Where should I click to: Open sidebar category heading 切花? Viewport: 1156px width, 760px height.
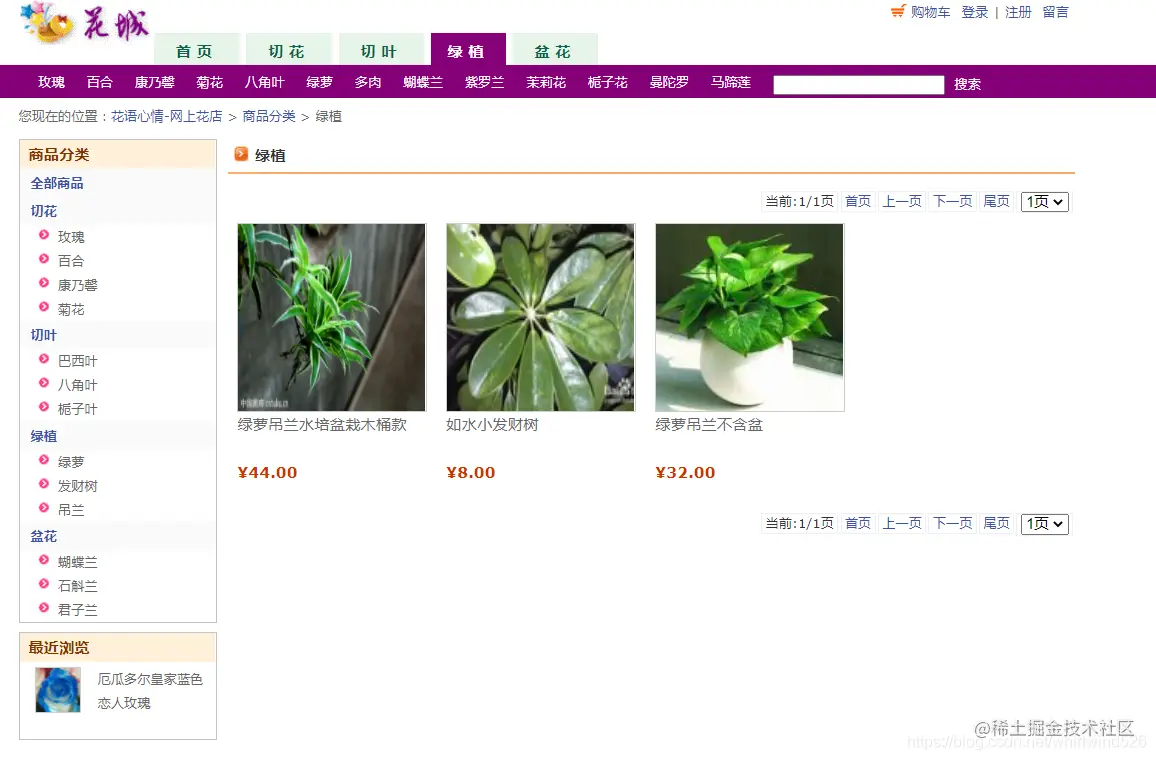pyautogui.click(x=43, y=212)
